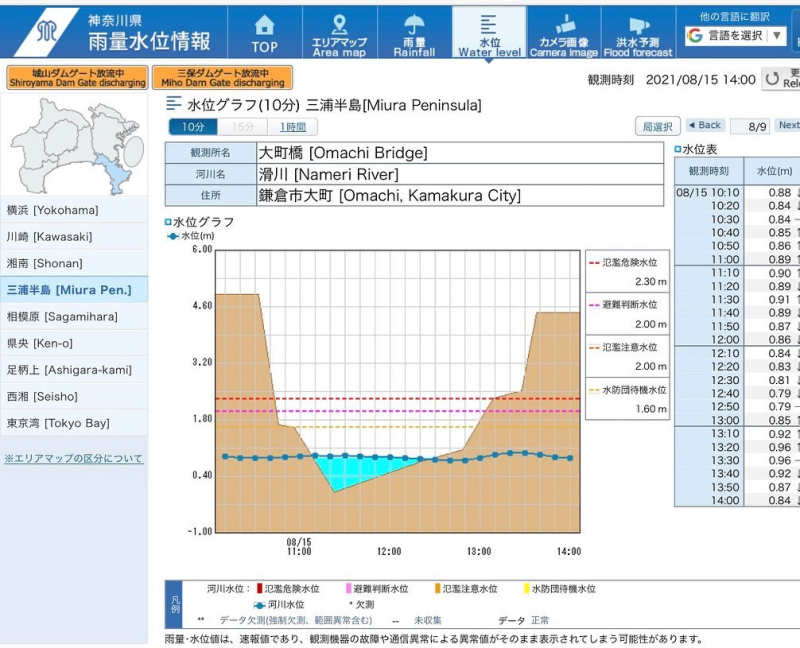Select the Rainfall umbrella icon
Image resolution: width=800 pixels, height=648 pixels.
click(414, 26)
